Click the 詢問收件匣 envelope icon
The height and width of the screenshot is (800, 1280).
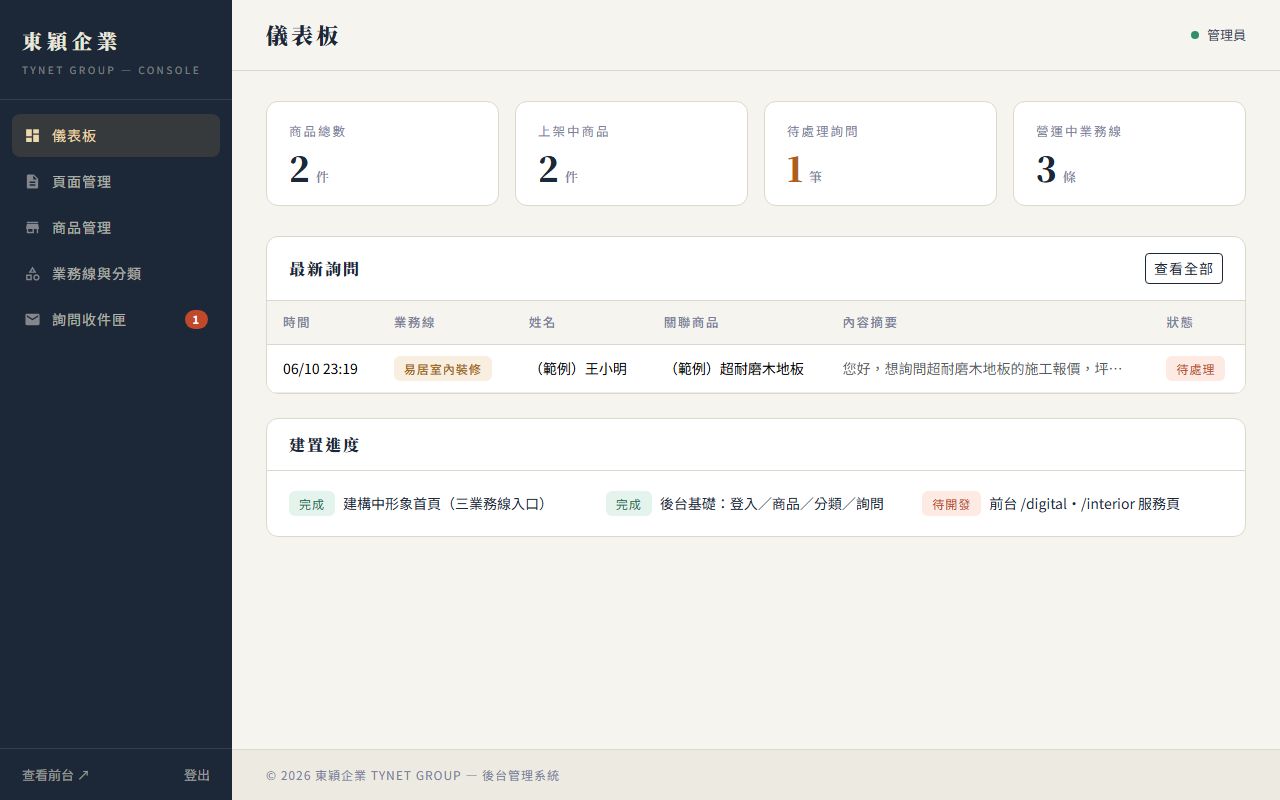pos(32,320)
